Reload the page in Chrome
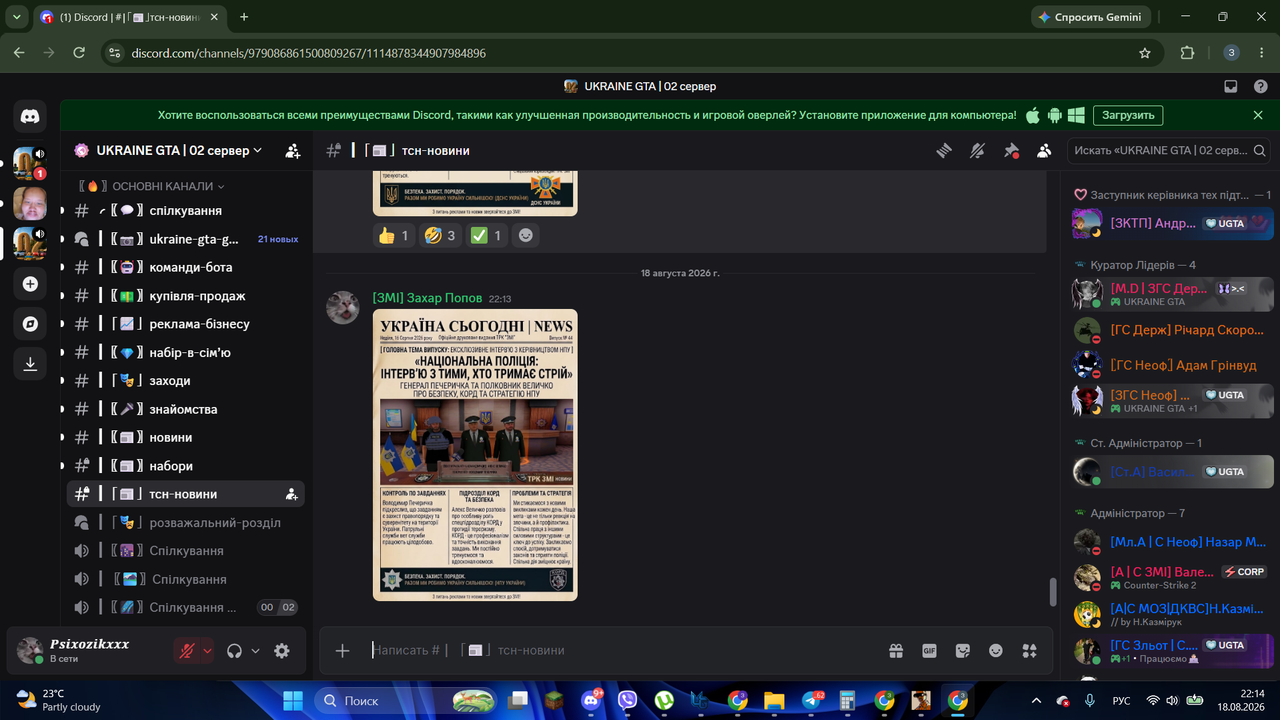This screenshot has width=1280, height=720. (77, 53)
